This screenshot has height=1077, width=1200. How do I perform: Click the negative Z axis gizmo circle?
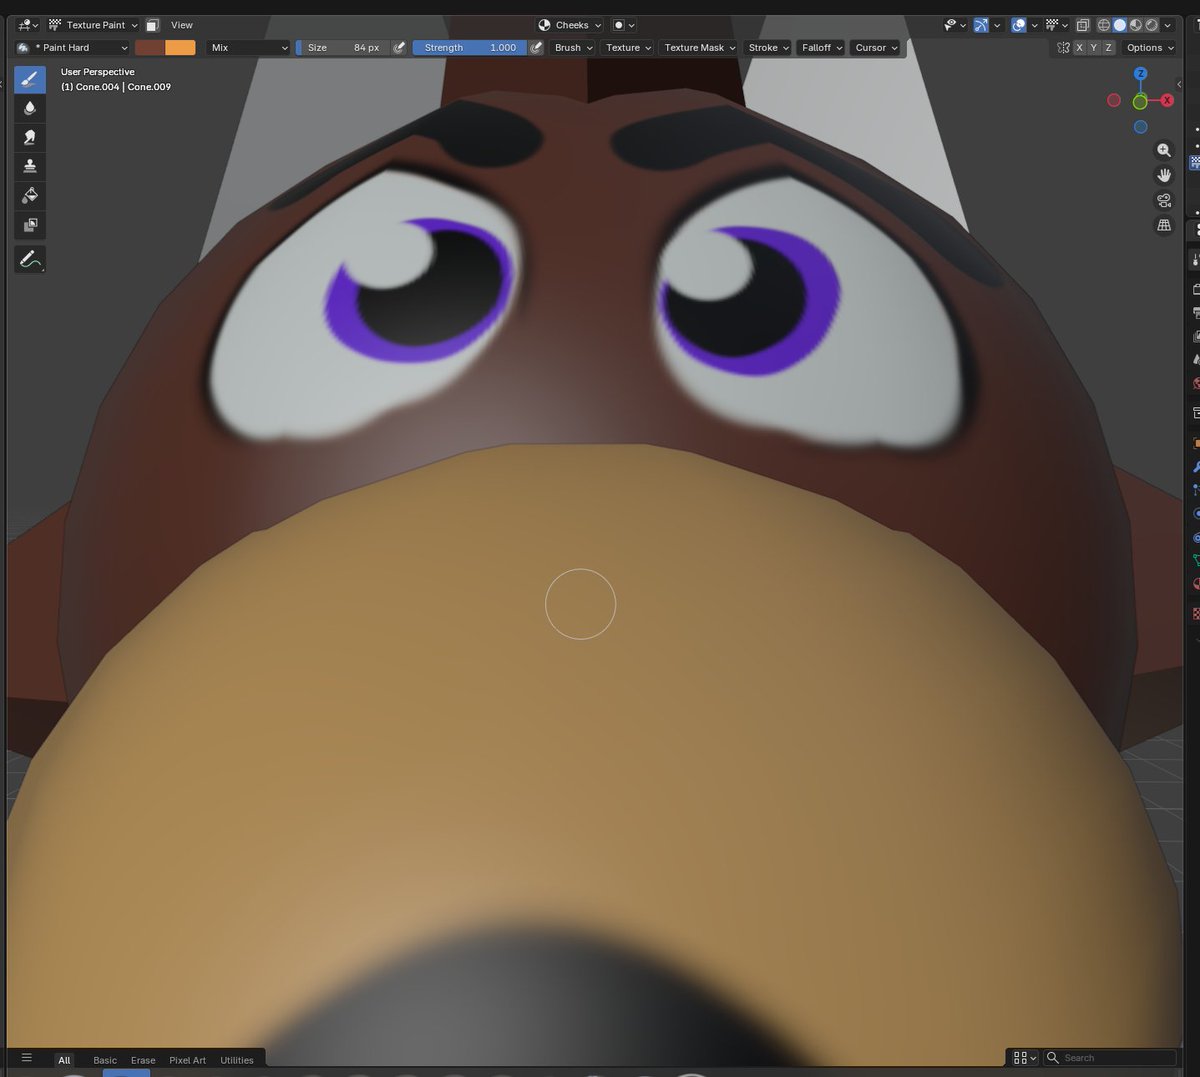pos(1140,127)
